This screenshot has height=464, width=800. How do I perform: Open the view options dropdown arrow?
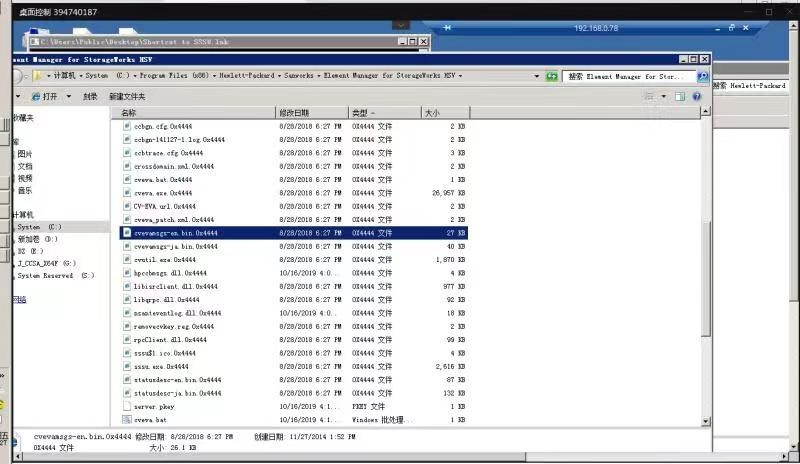(x=663, y=96)
